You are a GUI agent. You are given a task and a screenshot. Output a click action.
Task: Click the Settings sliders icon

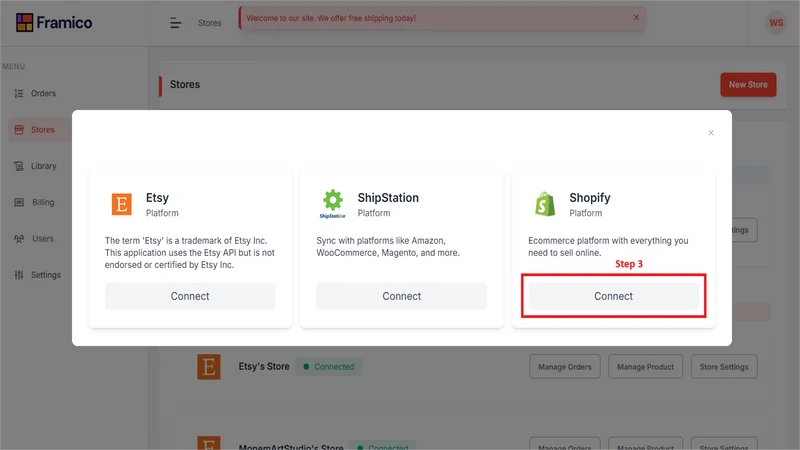[19, 274]
